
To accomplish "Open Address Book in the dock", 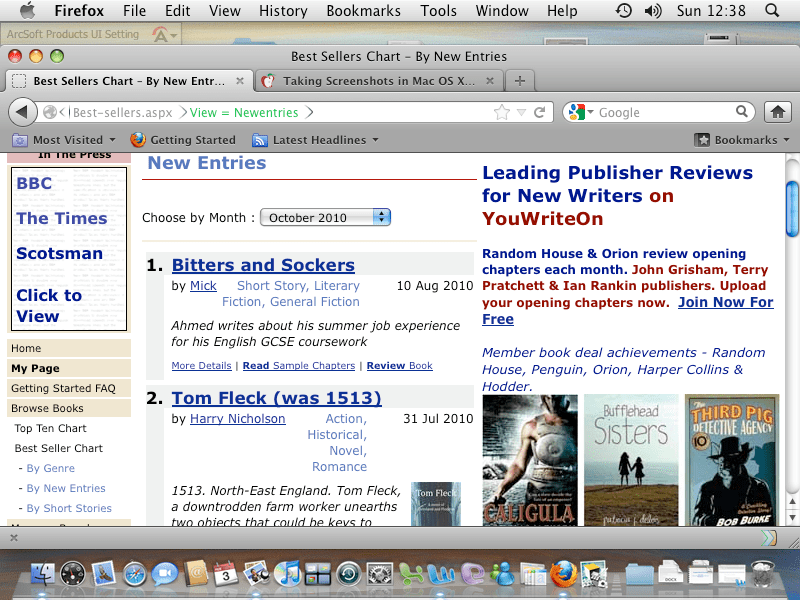I will point(196,573).
